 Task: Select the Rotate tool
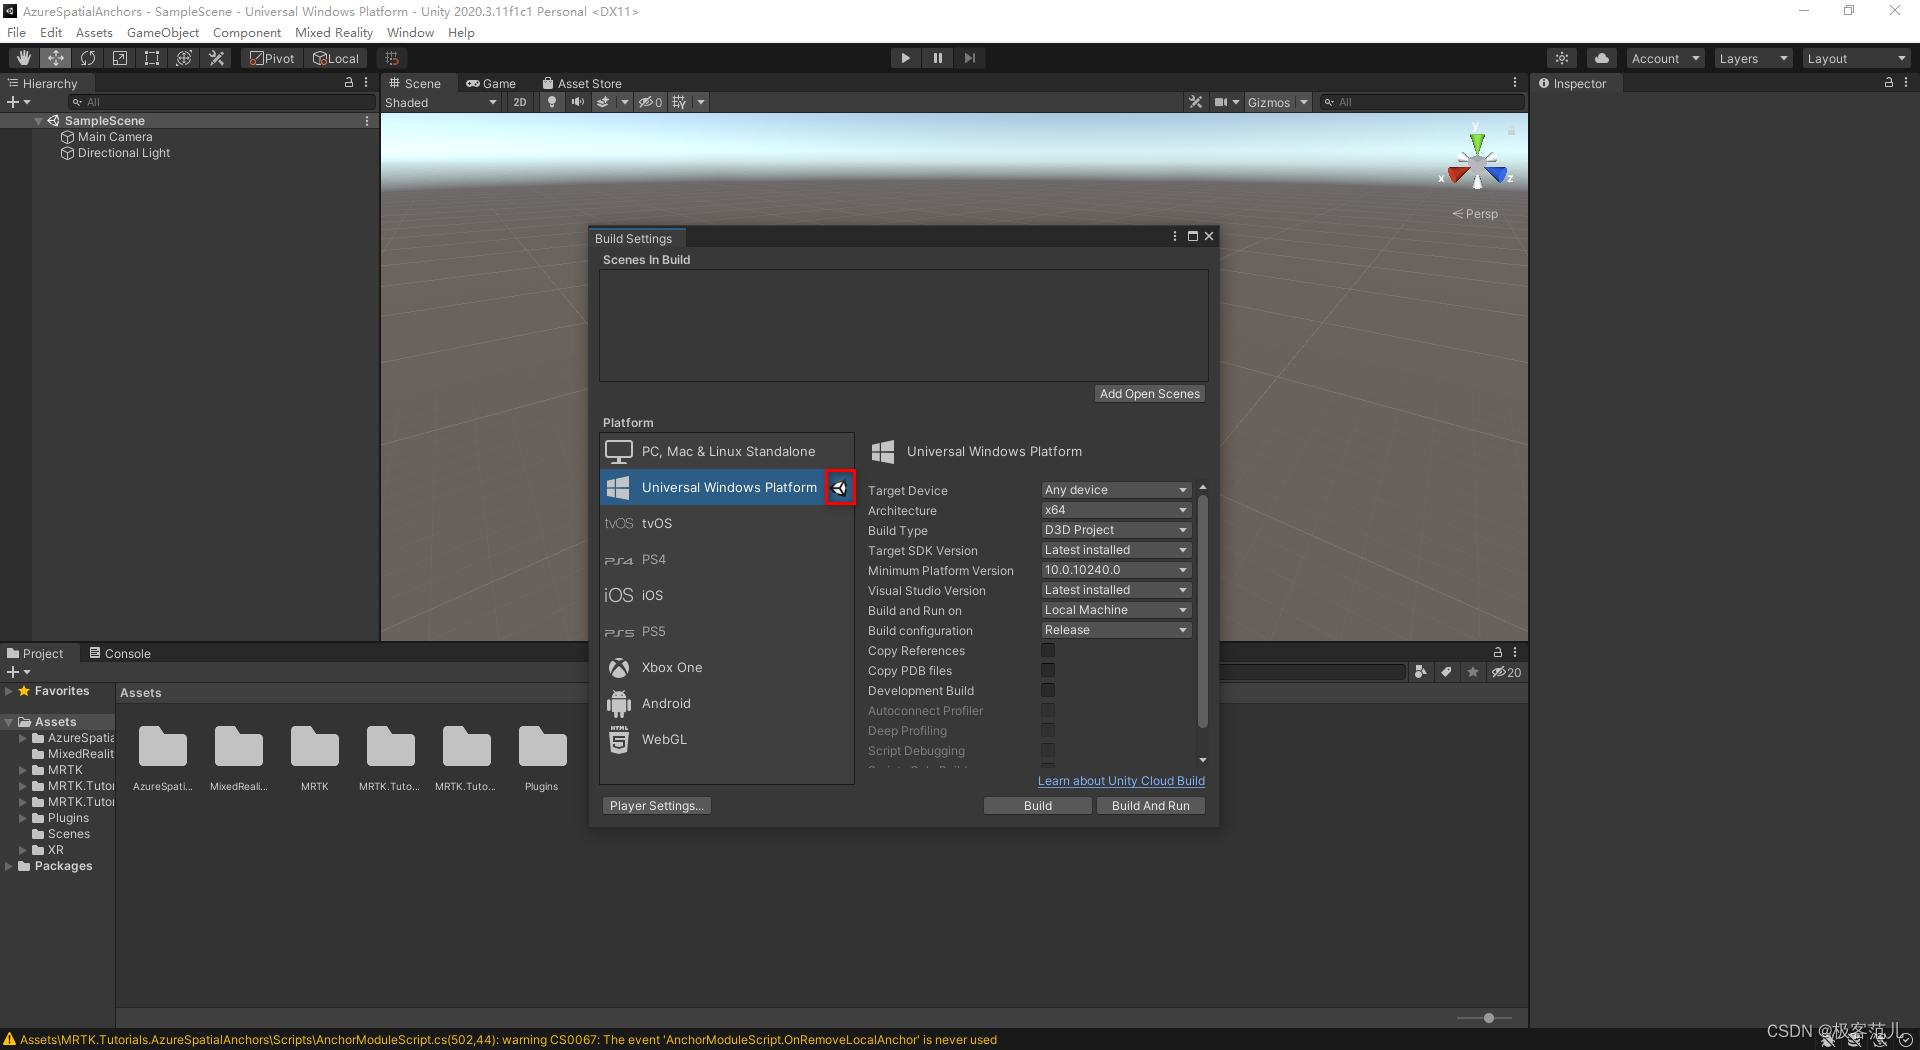(x=88, y=58)
